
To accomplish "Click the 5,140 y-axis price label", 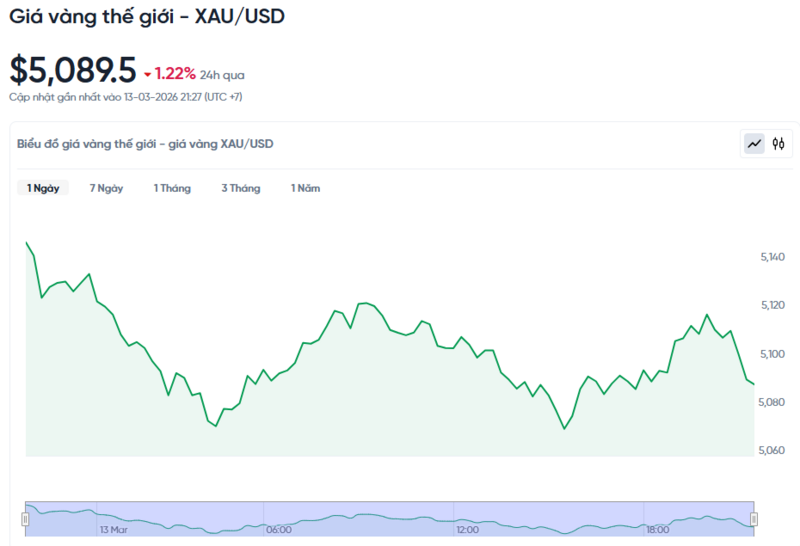I will point(774,258).
